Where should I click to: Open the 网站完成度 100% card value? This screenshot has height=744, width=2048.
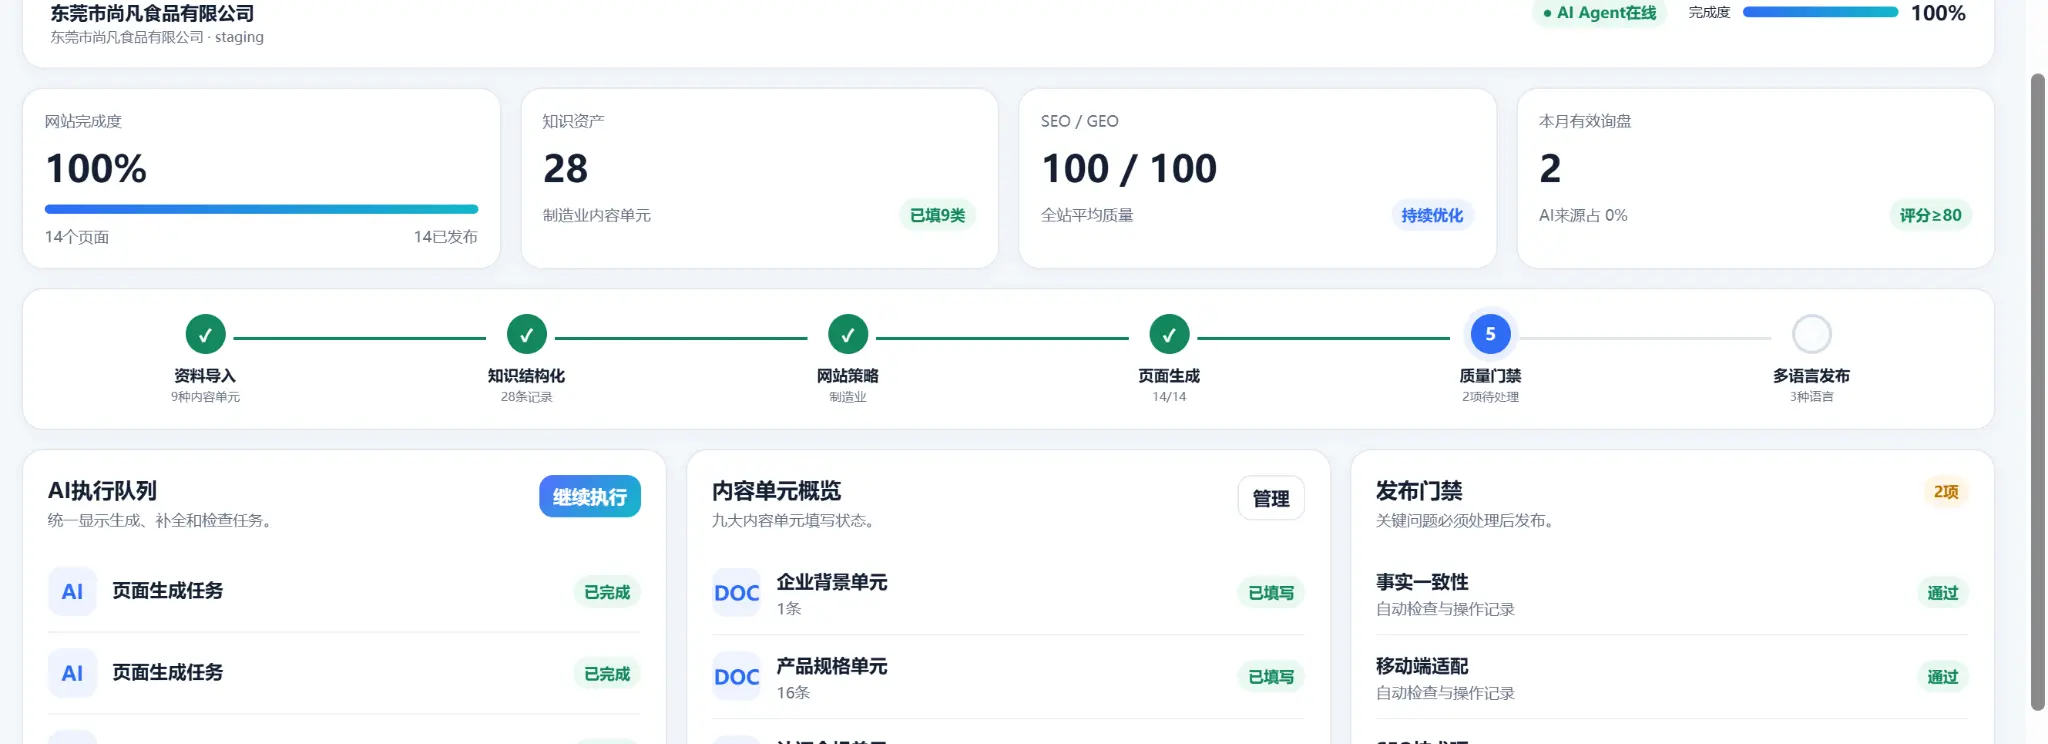pyautogui.click(x=96, y=168)
